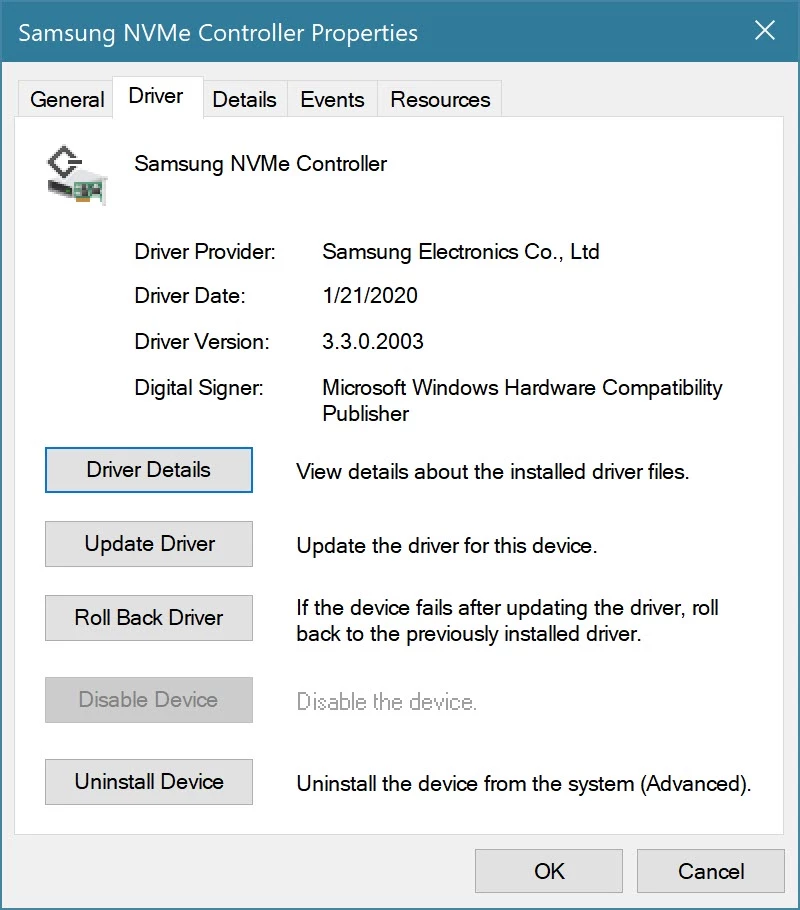Click the 'Uninstall the device from the system (Advanced)' text
Viewport: 800px width, 910px height.
524,784
